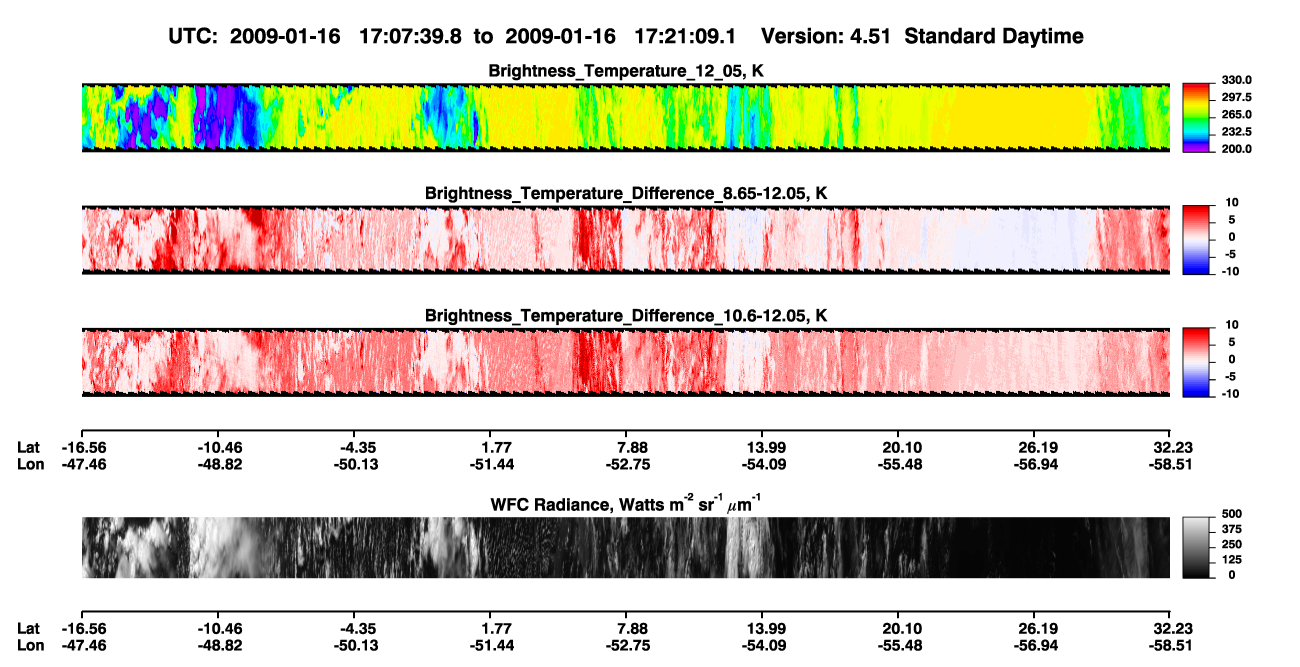Click the 500 label on radiance colorbar
This screenshot has width=1300, height=667.
point(1230,513)
